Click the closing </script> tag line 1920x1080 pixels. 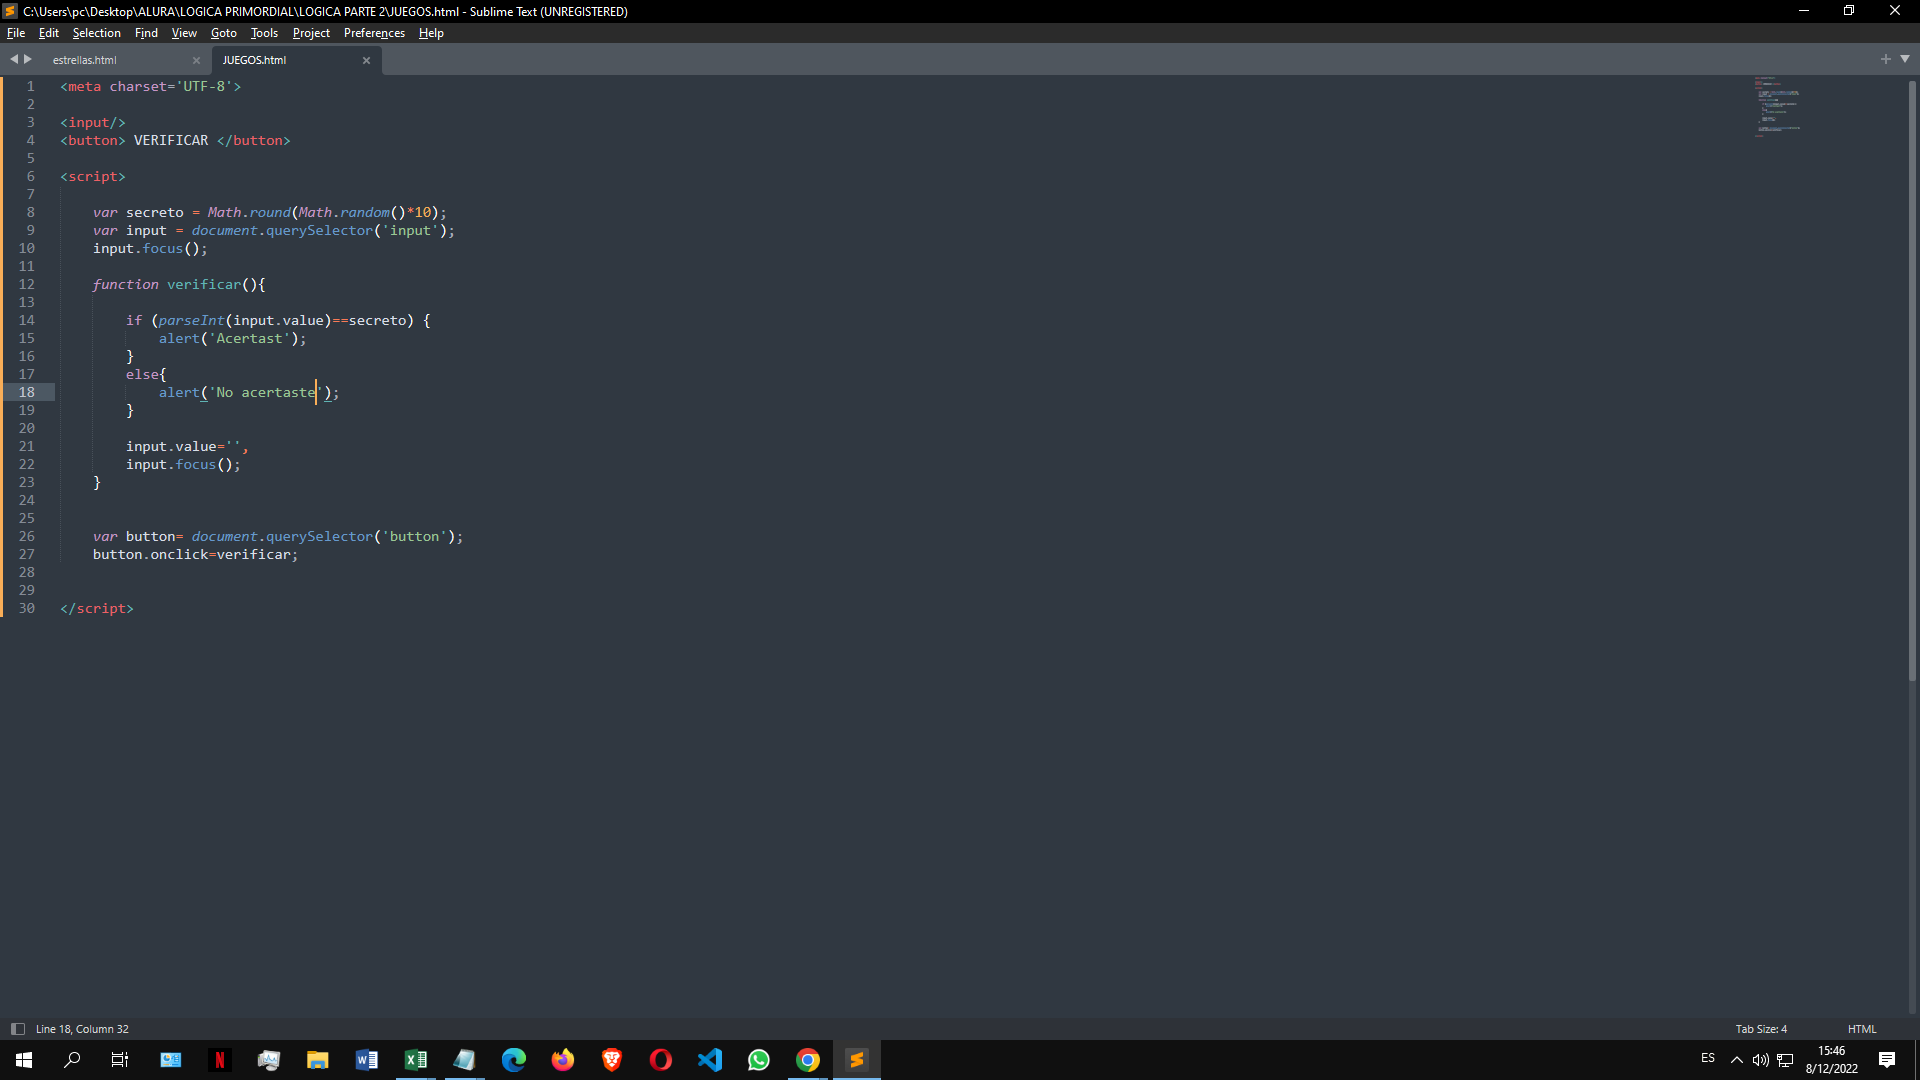[x=96, y=608]
